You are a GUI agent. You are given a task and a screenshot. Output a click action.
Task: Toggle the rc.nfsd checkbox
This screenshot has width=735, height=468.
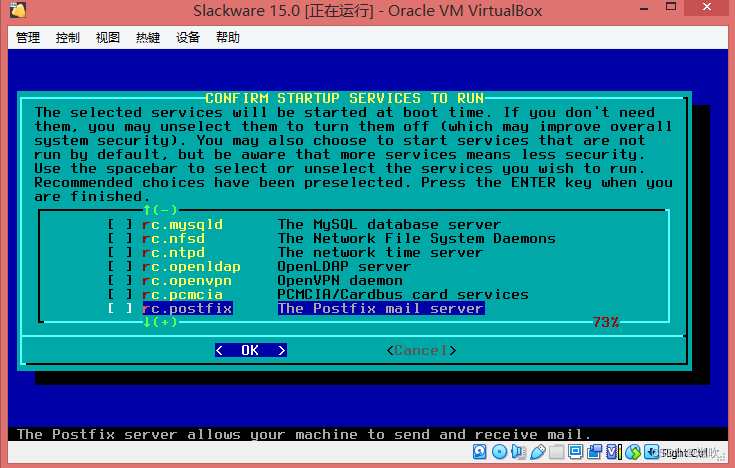click(x=120, y=239)
